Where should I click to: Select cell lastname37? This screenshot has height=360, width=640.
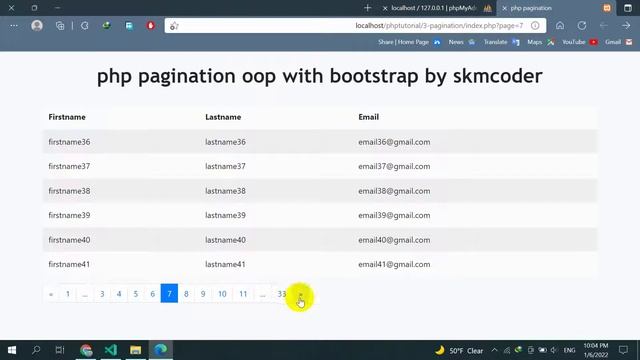point(225,167)
